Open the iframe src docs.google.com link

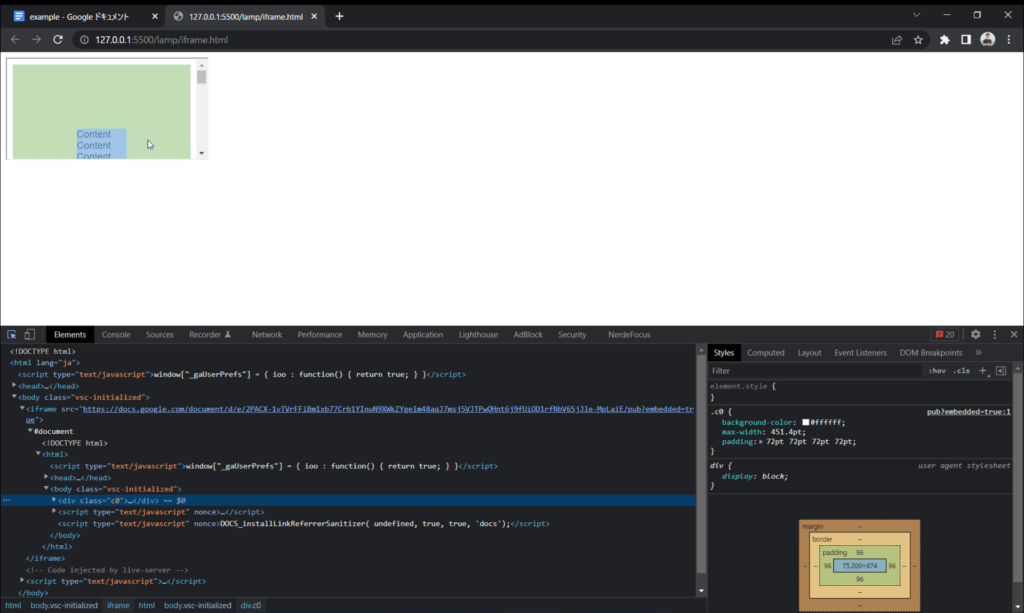tap(388, 409)
